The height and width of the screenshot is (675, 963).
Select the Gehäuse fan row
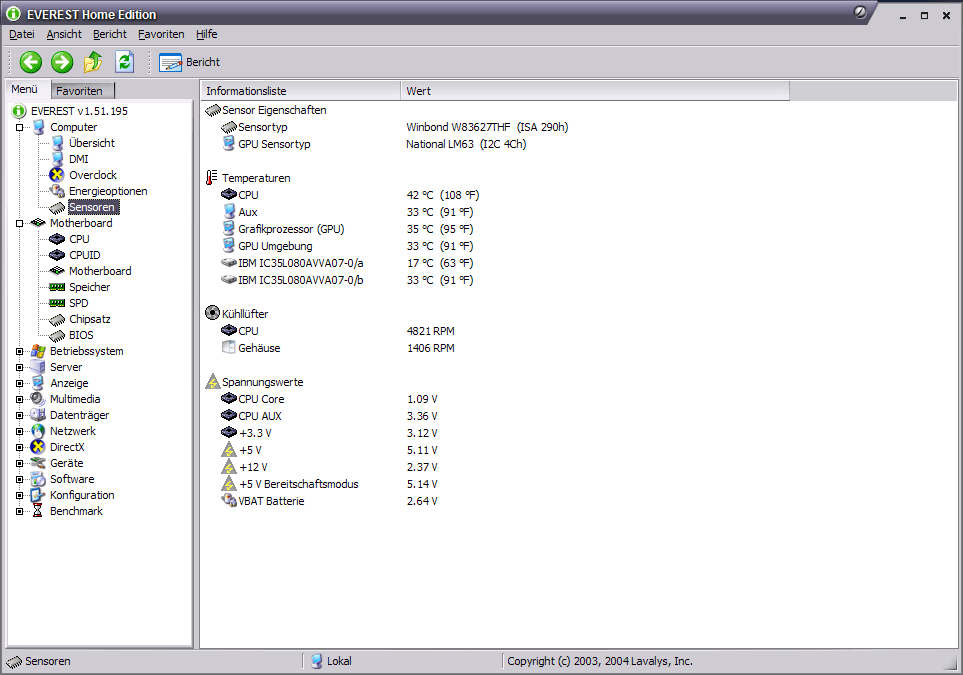pyautogui.click(x=259, y=348)
